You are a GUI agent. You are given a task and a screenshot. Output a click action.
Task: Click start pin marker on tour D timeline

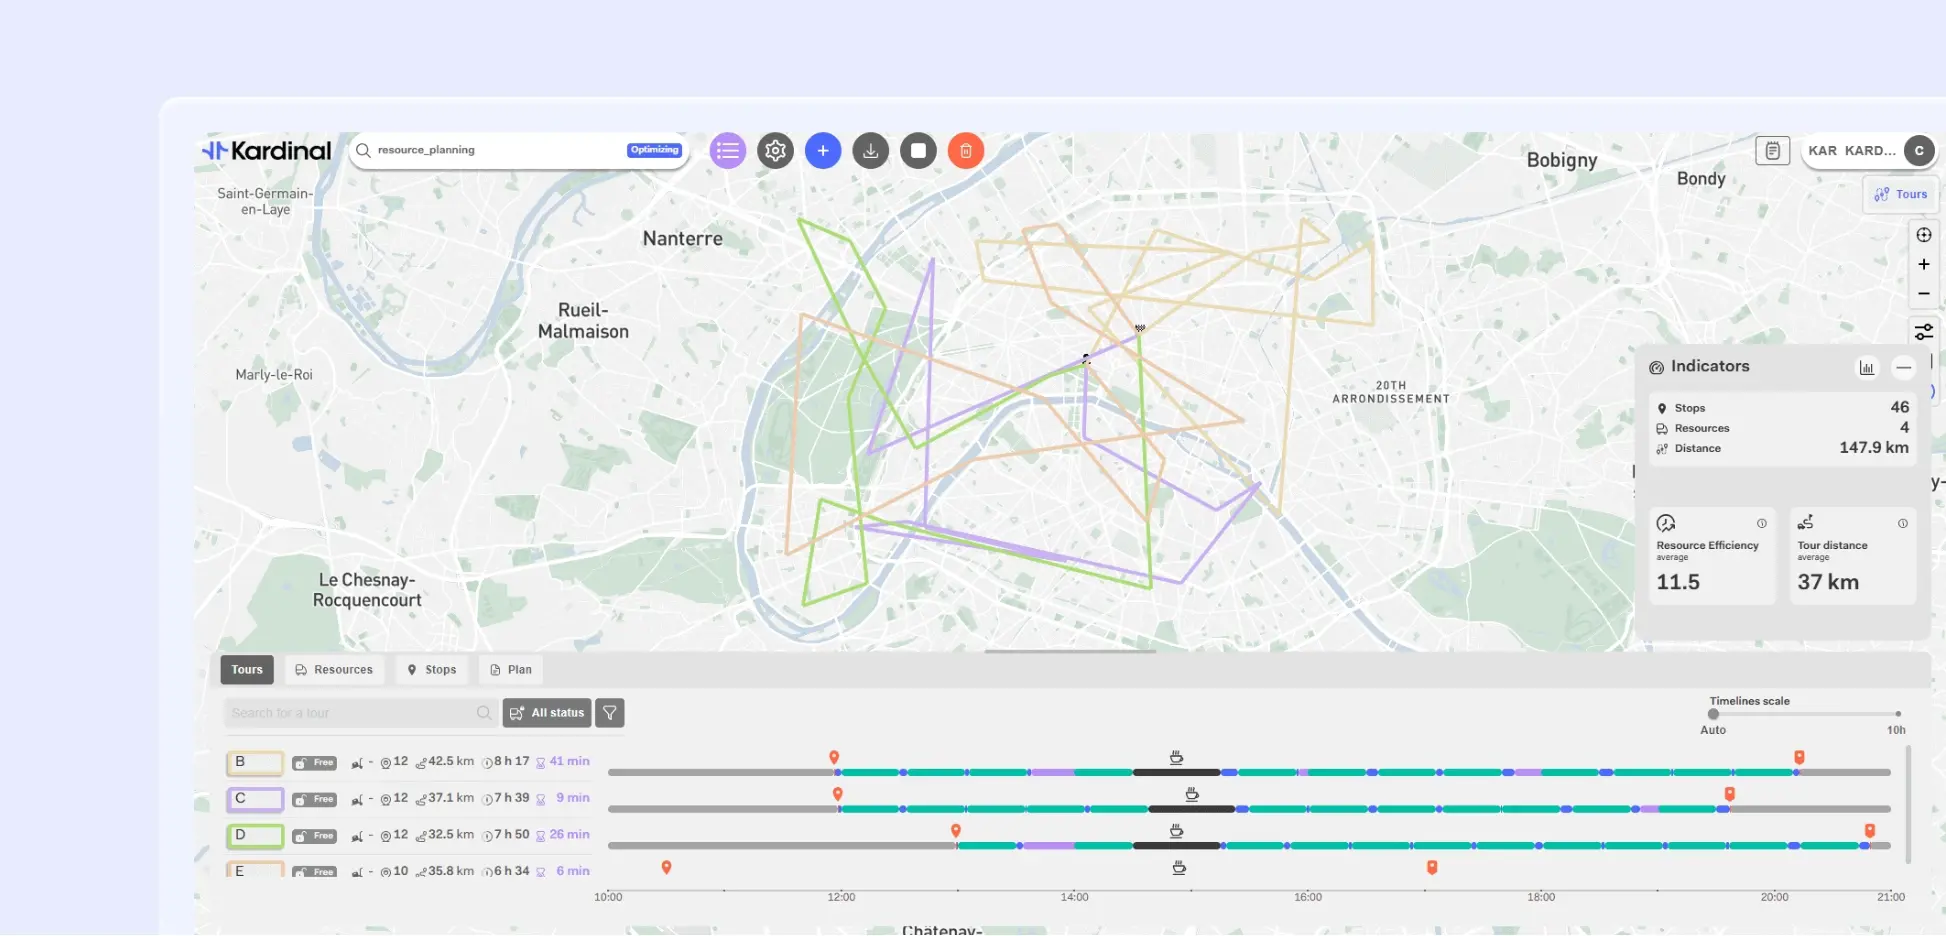956,830
